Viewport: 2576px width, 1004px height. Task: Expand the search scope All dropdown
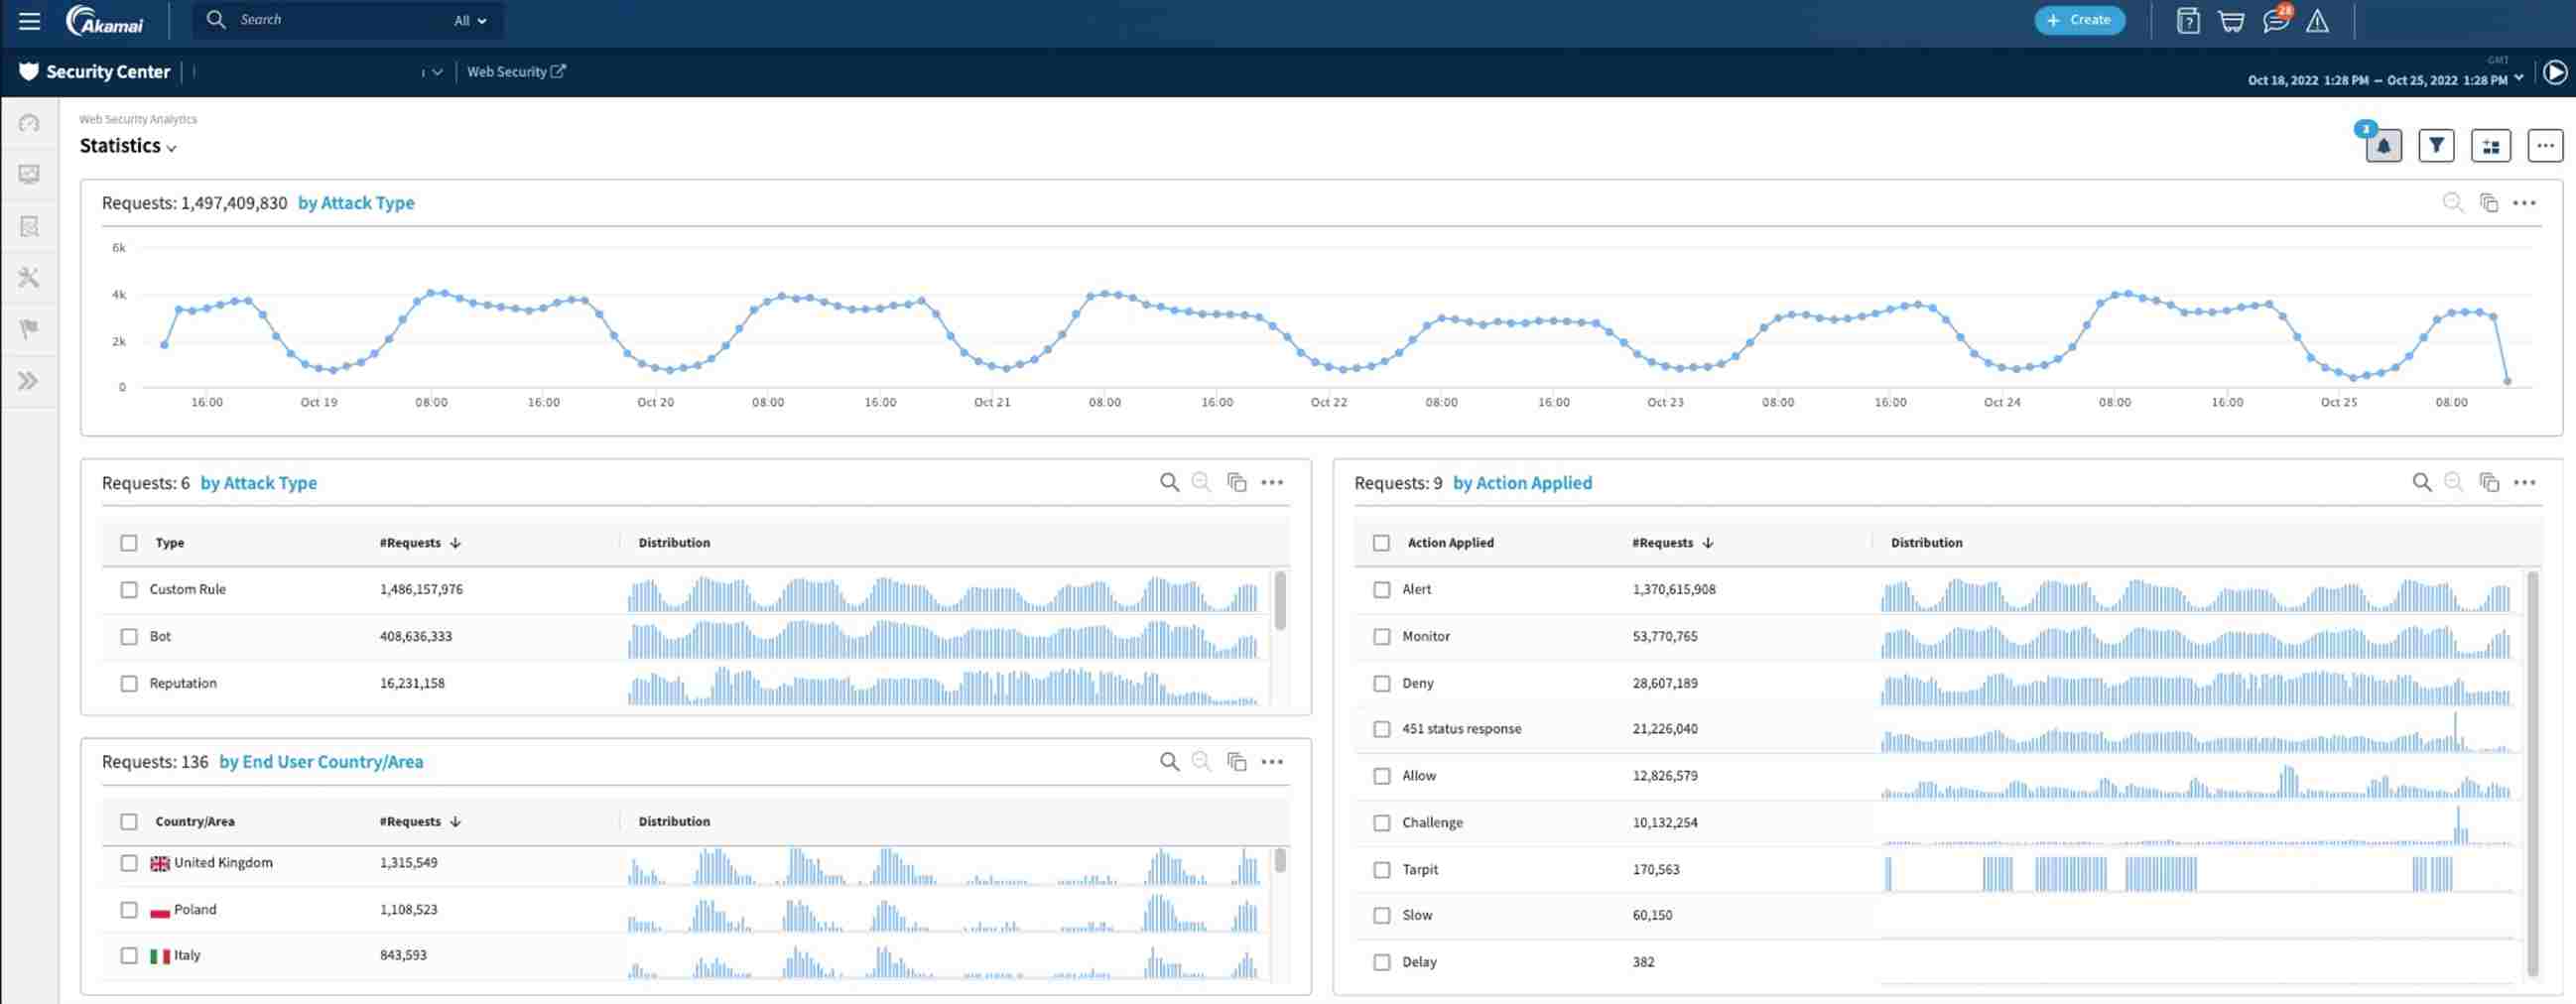click(x=470, y=20)
